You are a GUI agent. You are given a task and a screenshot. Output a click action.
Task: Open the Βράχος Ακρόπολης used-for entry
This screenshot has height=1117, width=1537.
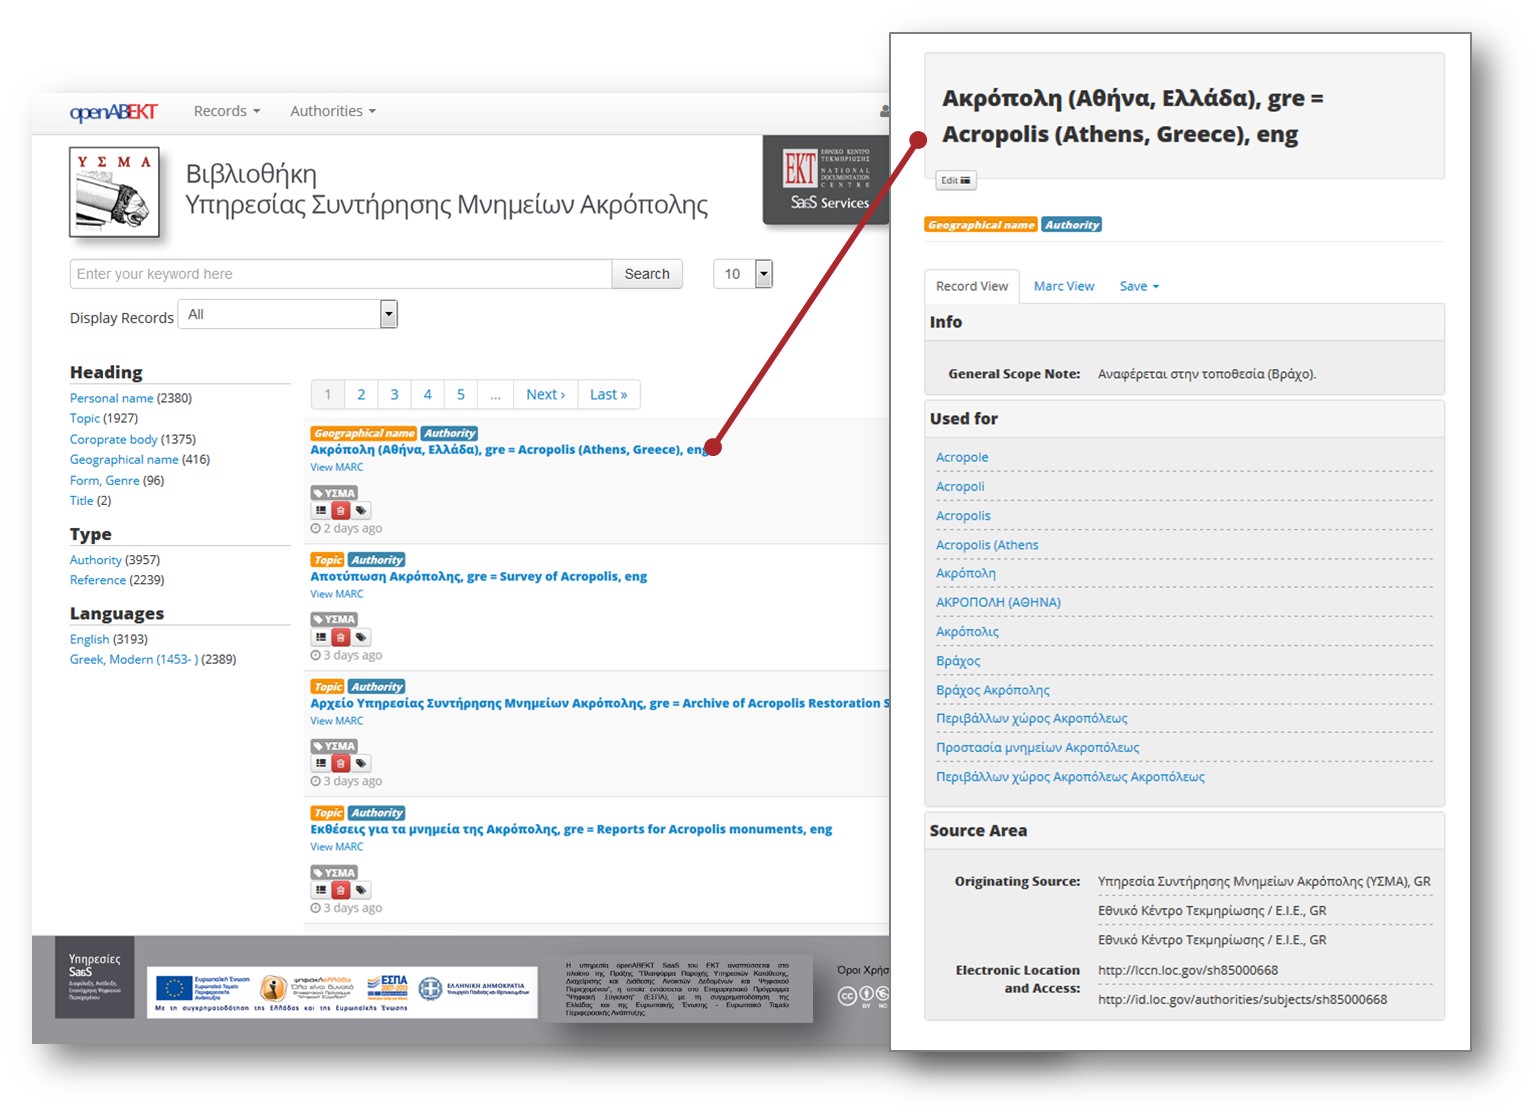pyautogui.click(x=993, y=690)
